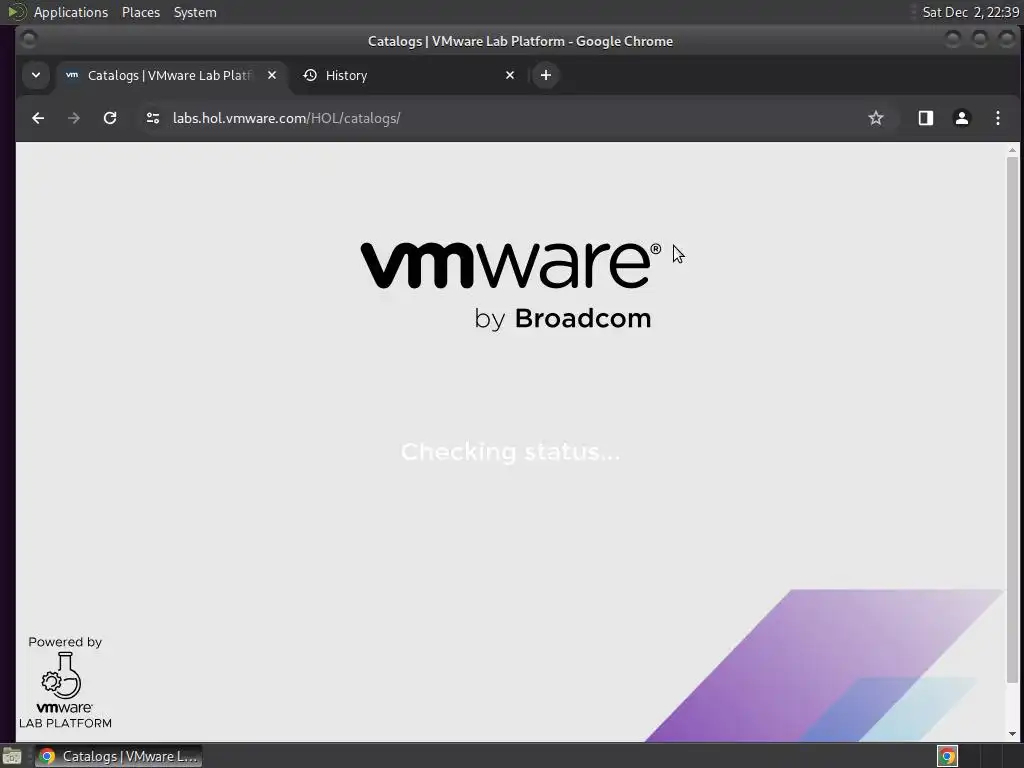This screenshot has height=768, width=1024.
Task: Click the address bar URL field
Action: coord(509,118)
